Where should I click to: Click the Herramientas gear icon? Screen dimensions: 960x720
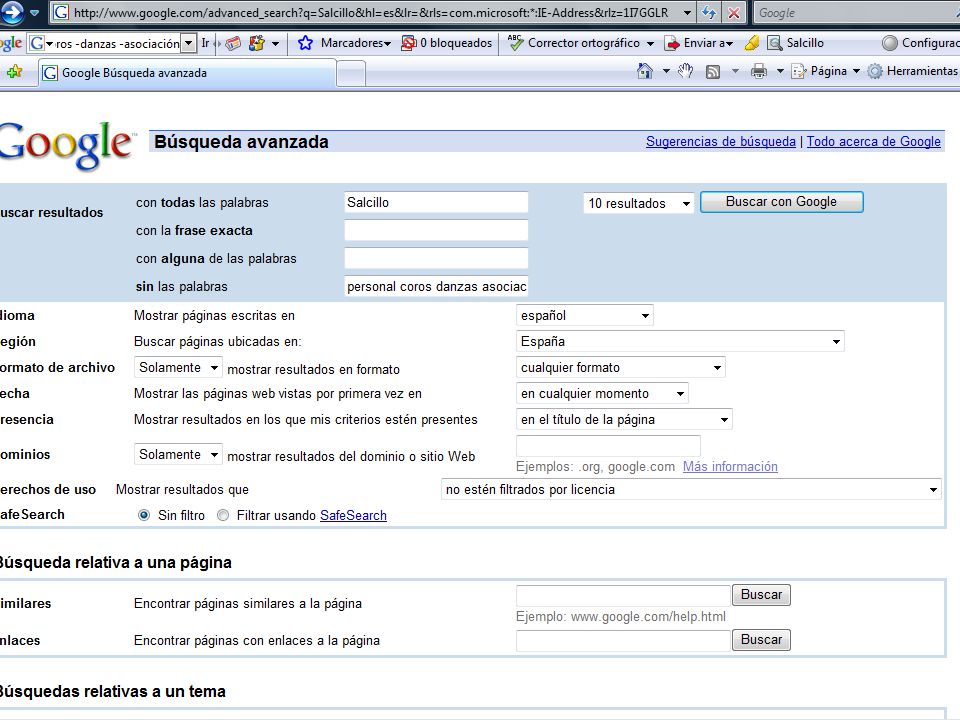point(876,72)
